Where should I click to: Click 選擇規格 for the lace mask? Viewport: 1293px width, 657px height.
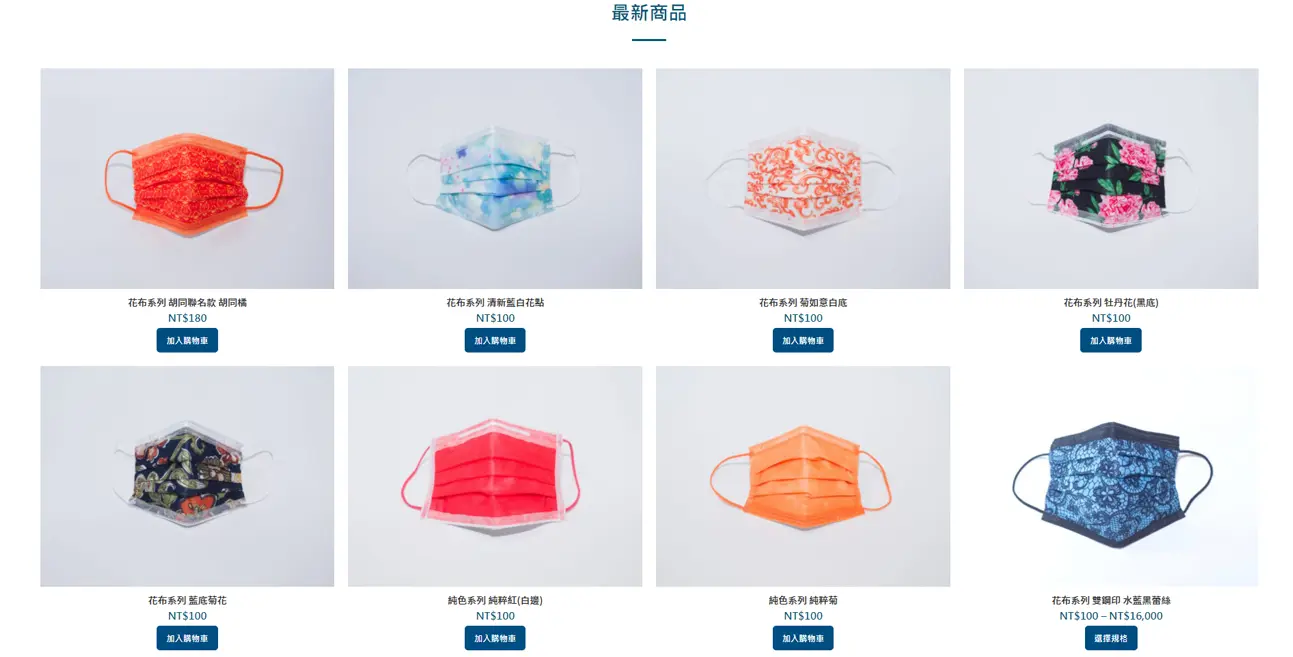pos(1111,638)
